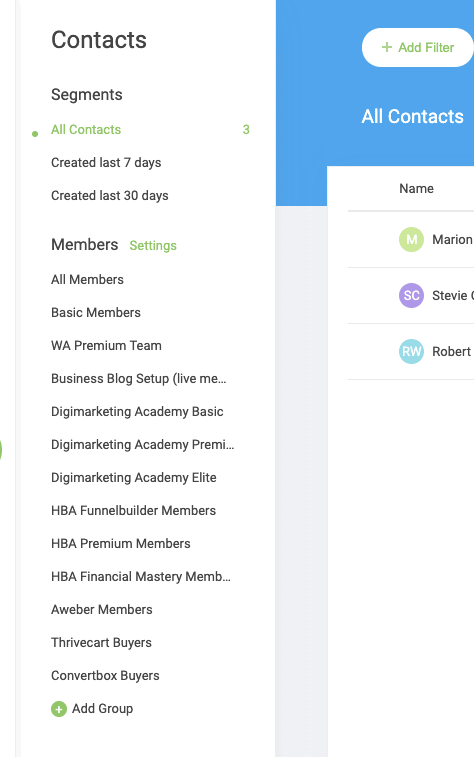Open Digimarketing Academy Premi... group
The height and width of the screenshot is (757, 474).
142,445
